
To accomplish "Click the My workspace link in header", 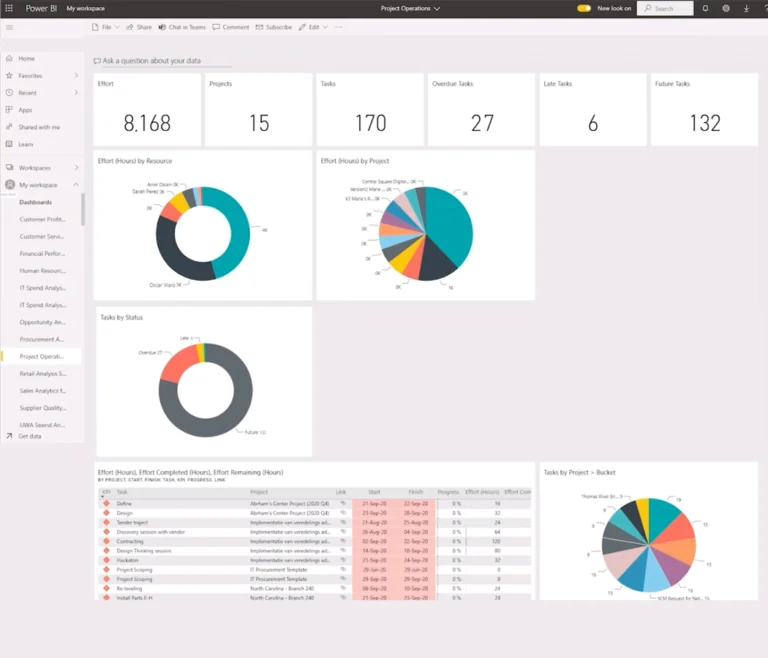I will tap(86, 8).
